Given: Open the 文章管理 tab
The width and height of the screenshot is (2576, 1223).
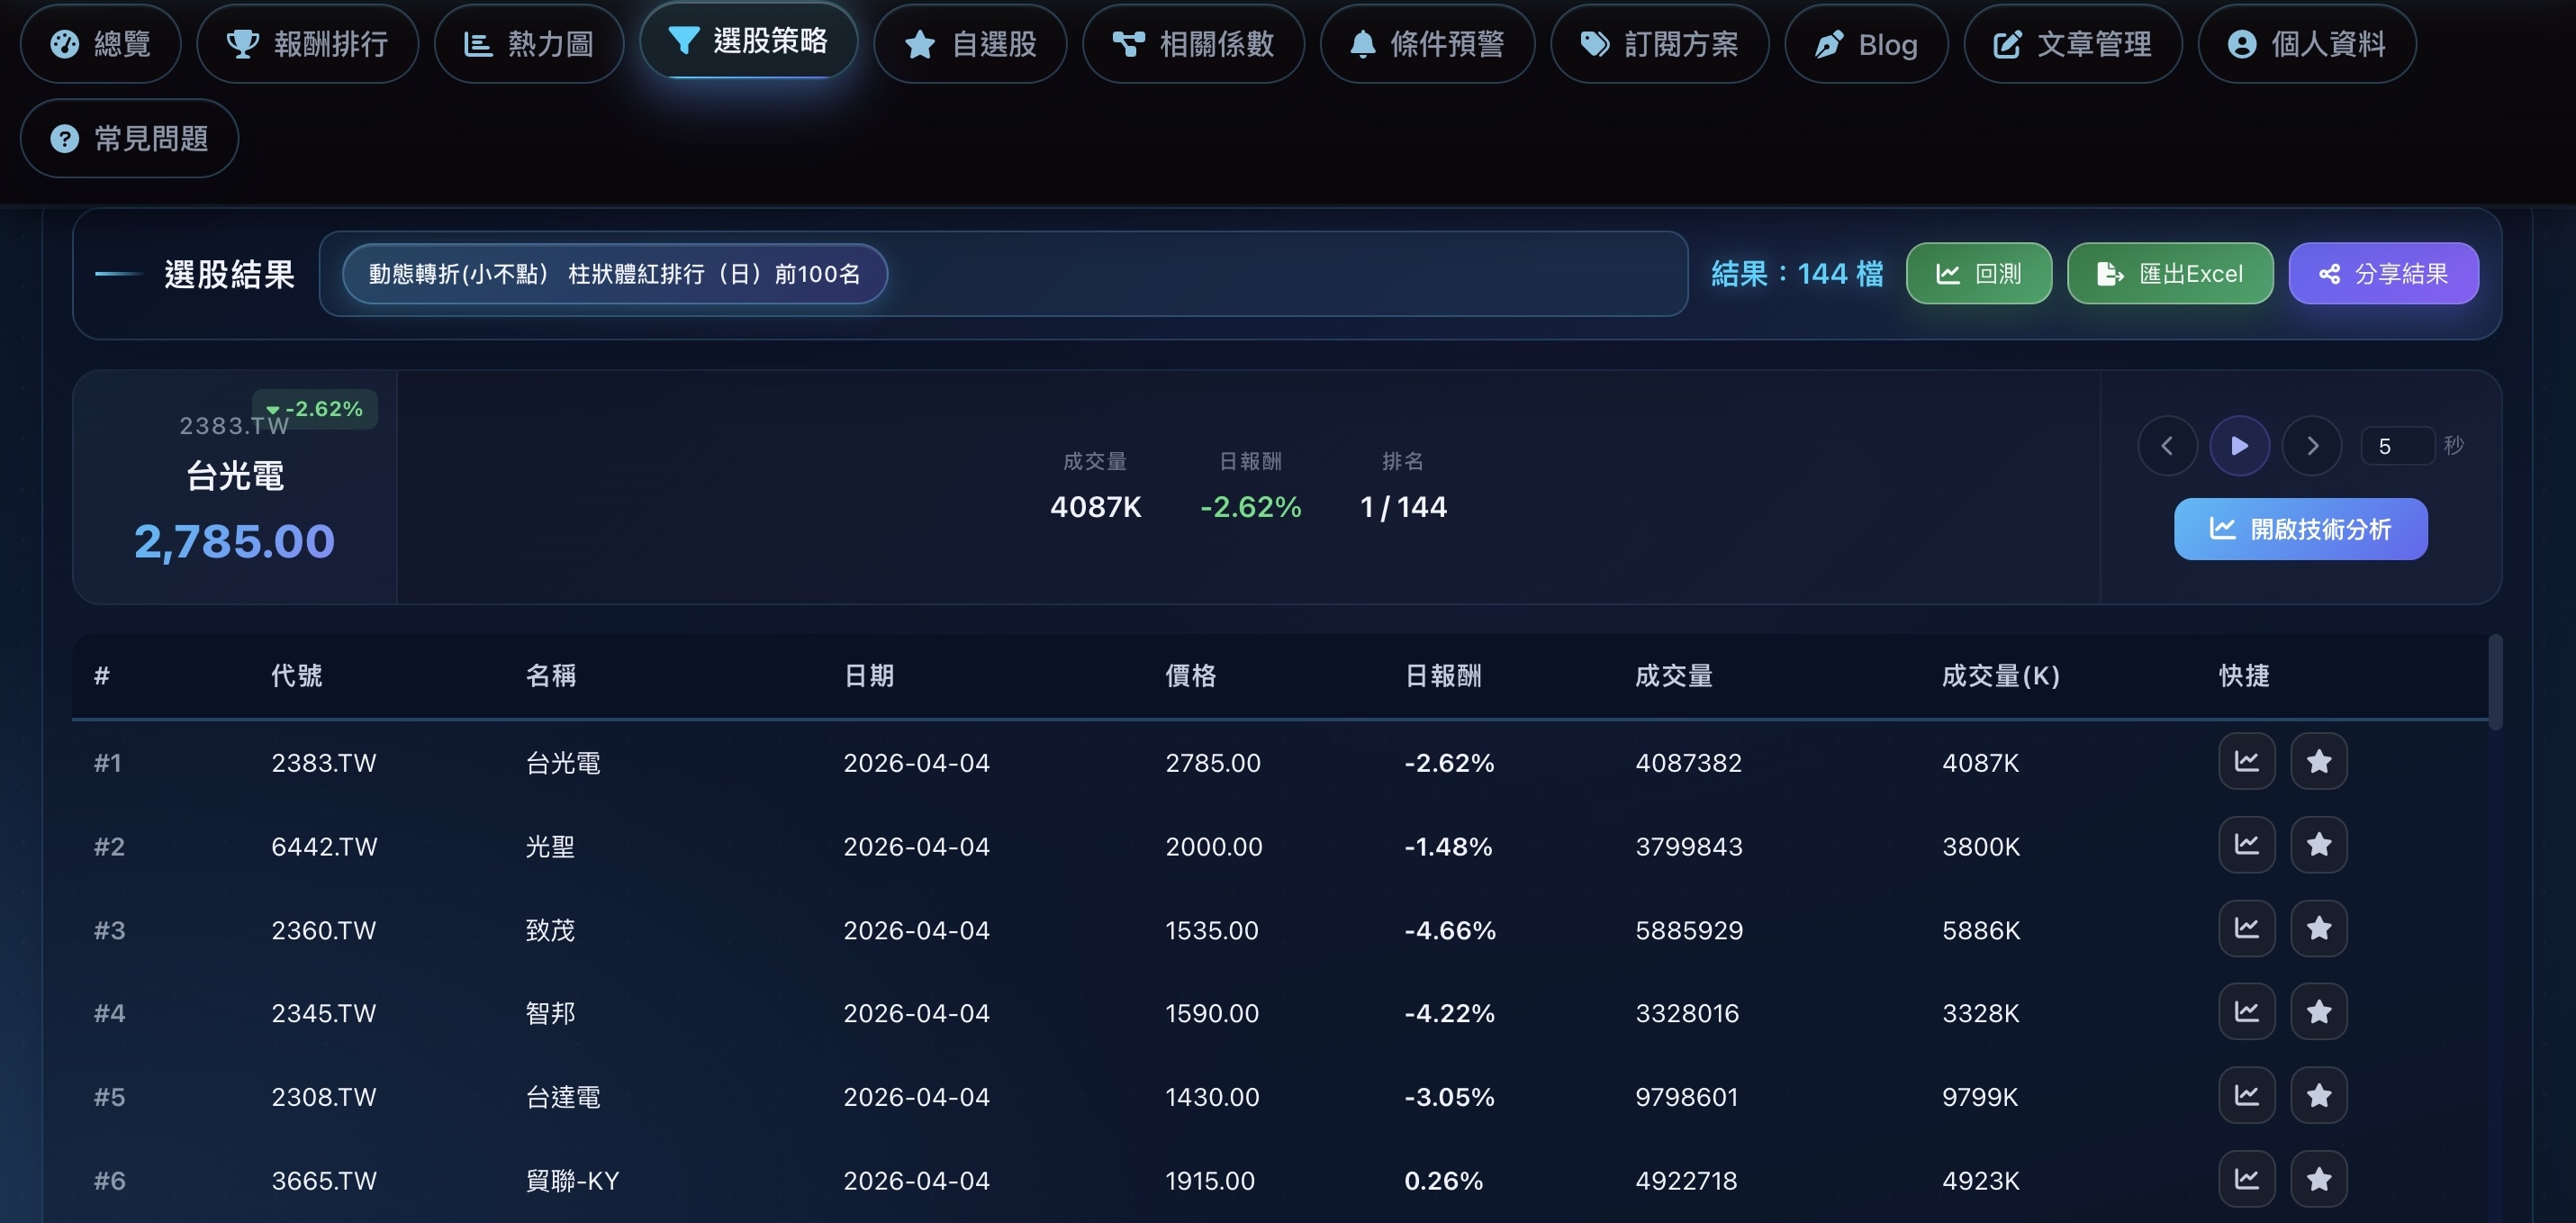Looking at the screenshot, I should [2072, 44].
